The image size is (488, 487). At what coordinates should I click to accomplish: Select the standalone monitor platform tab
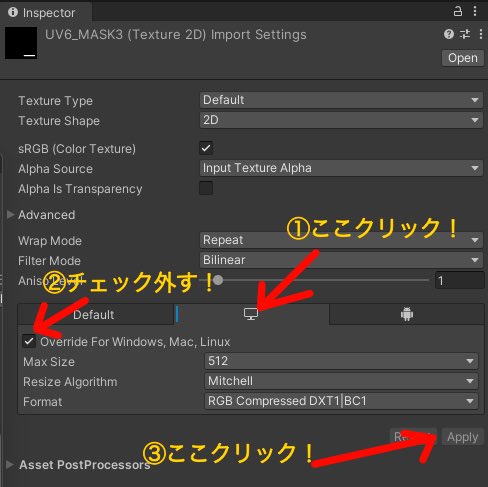pyautogui.click(x=251, y=314)
